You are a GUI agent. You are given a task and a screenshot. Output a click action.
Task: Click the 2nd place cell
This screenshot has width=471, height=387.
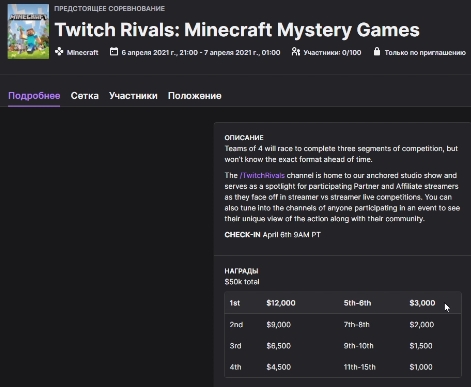236,324
